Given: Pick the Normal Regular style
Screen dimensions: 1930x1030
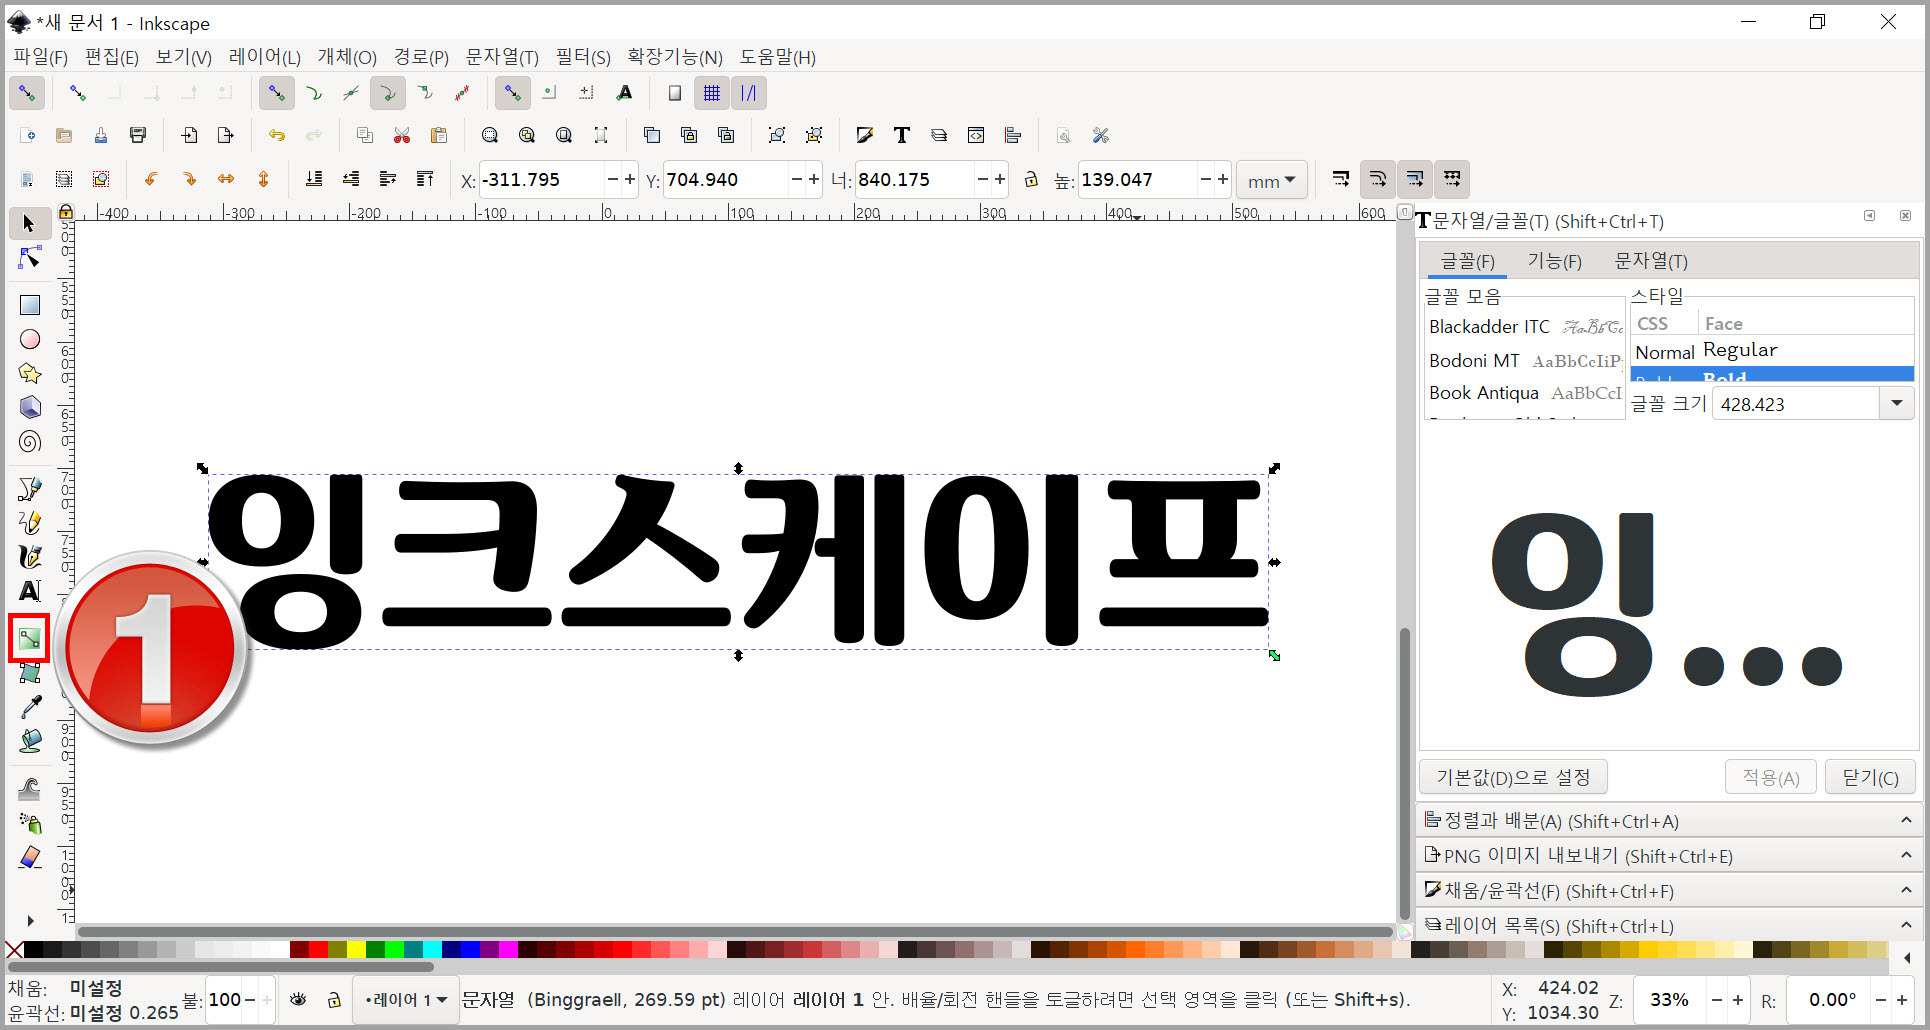Looking at the screenshot, I should pos(1771,351).
